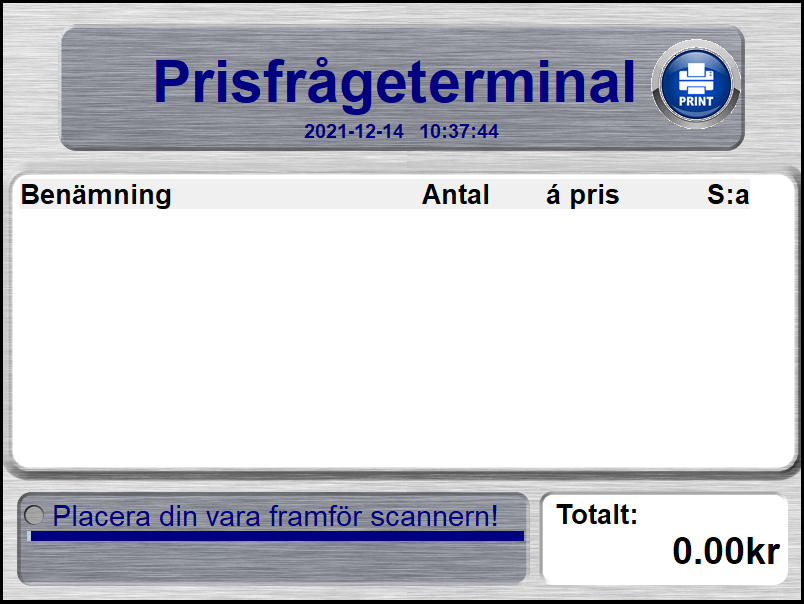Viewport: 804px width, 604px height.
Task: Select the 0.00kr total amount
Action: click(725, 551)
